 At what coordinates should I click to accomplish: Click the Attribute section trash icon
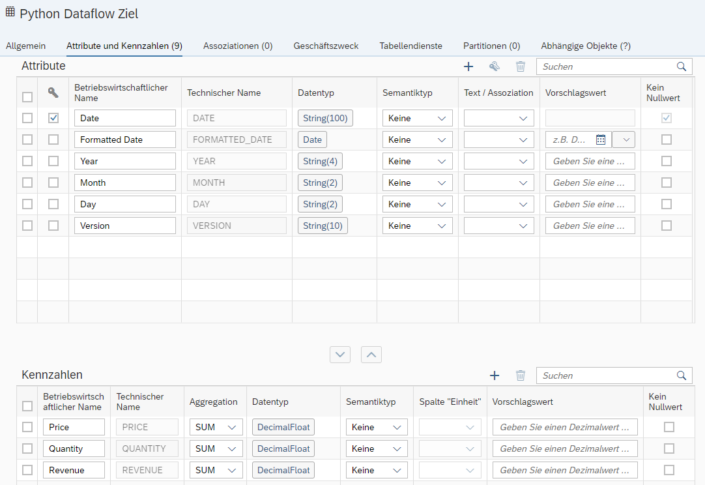coord(520,67)
